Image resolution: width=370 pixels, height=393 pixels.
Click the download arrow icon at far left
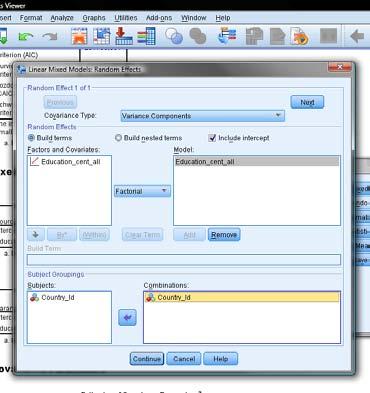(3, 36)
